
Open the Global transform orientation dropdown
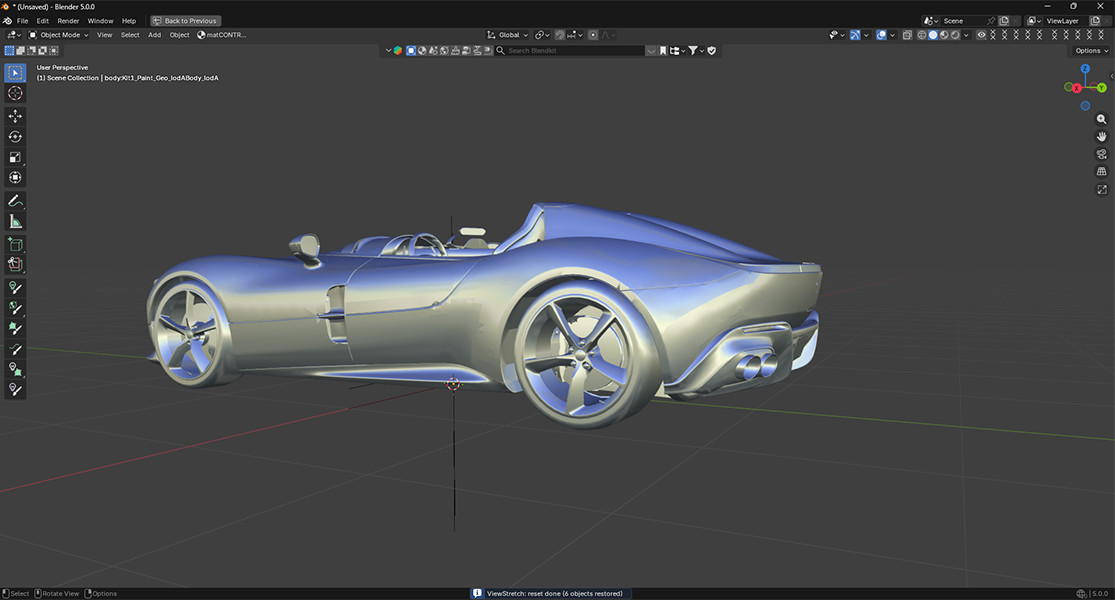[508, 35]
